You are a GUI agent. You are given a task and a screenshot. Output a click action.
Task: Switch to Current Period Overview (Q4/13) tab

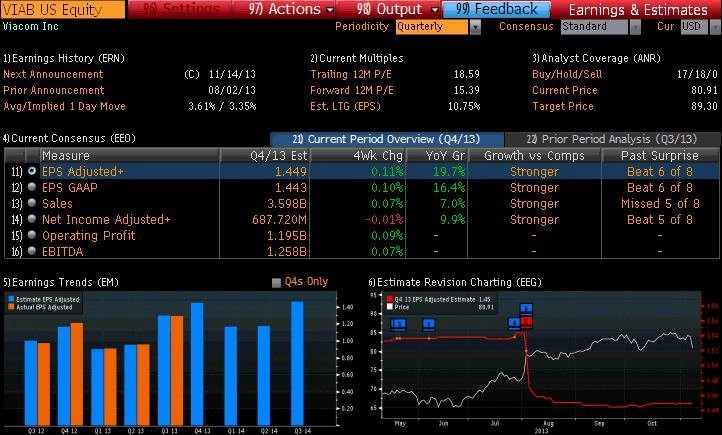click(x=387, y=139)
